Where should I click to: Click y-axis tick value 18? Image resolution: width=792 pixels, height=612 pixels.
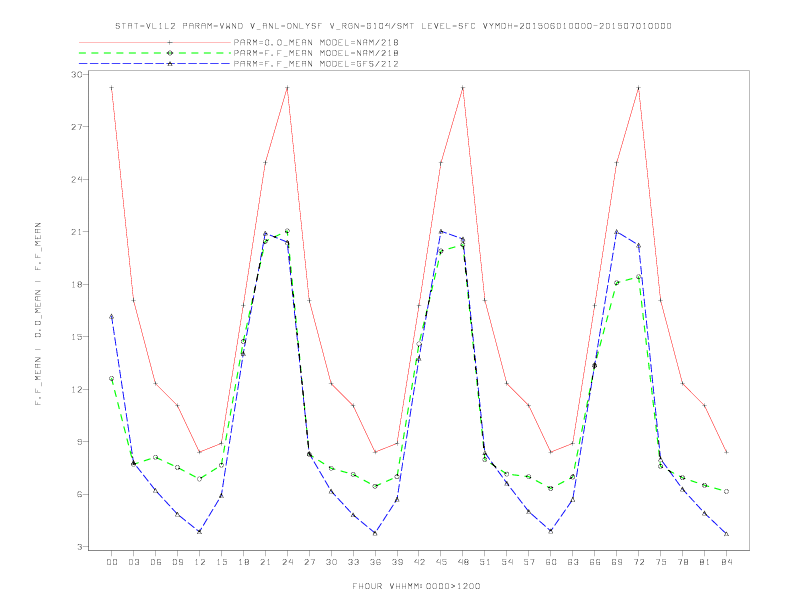77,284
